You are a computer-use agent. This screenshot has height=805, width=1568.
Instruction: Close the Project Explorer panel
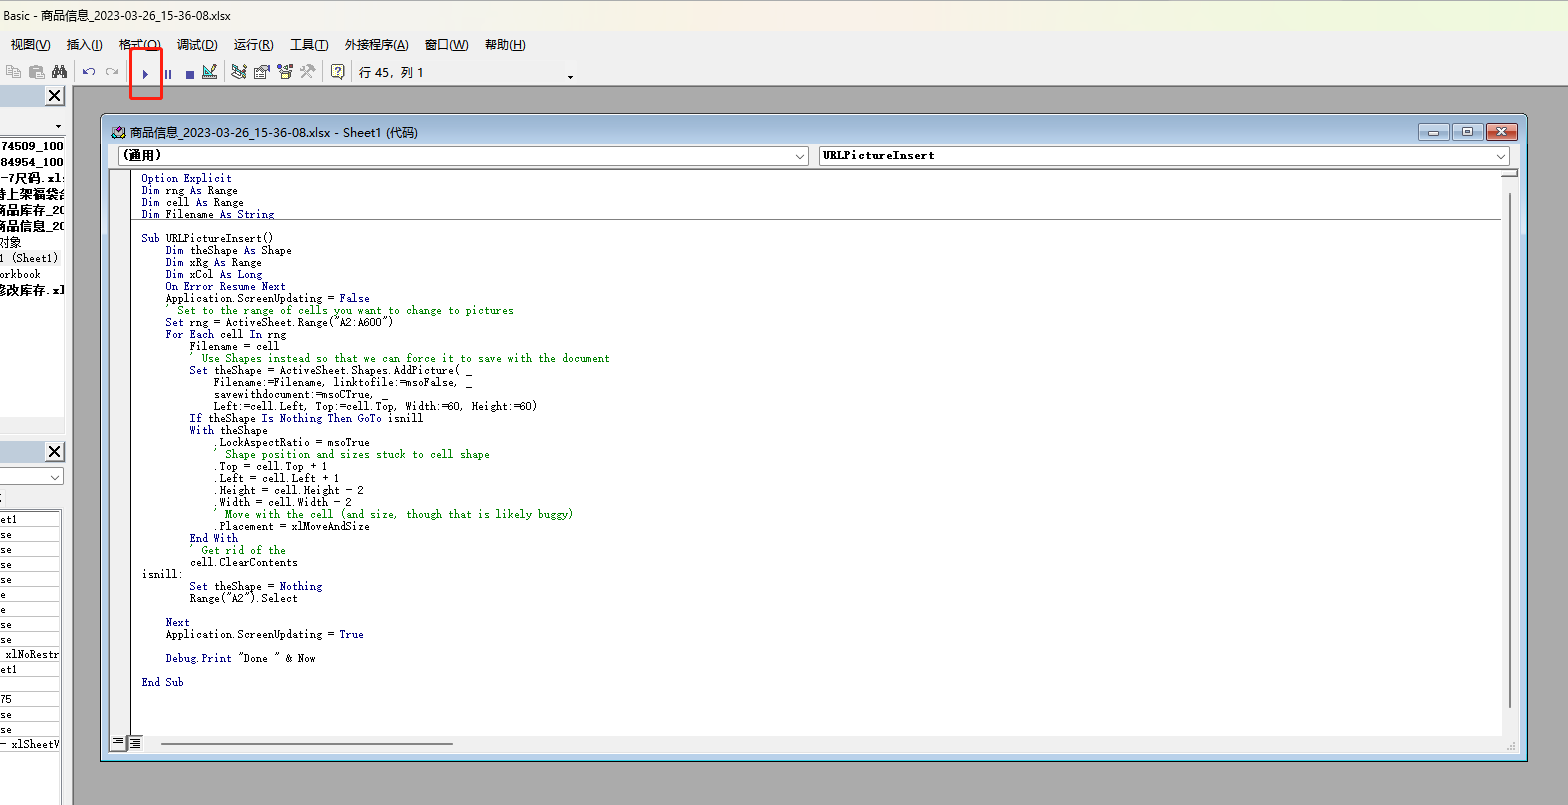tap(54, 96)
